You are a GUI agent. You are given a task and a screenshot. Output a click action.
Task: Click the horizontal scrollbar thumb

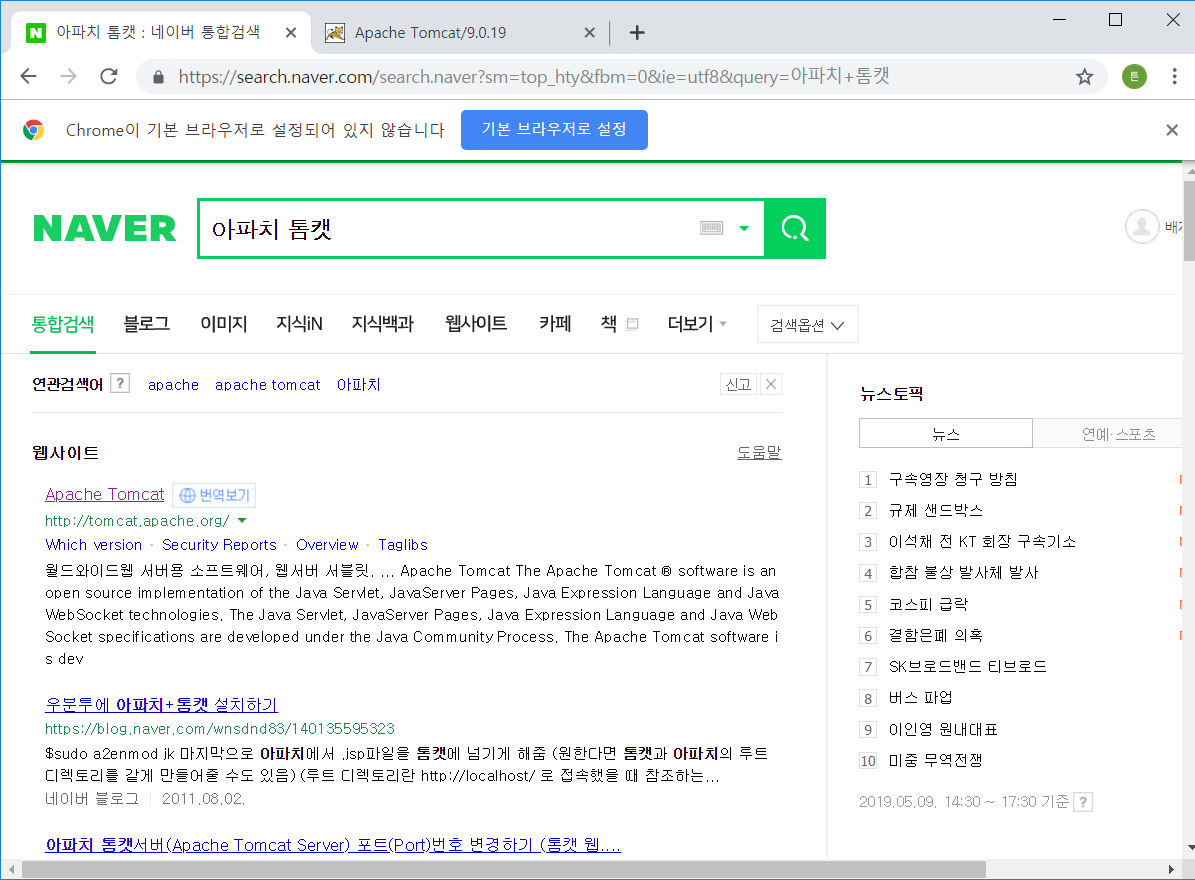[x=504, y=869]
